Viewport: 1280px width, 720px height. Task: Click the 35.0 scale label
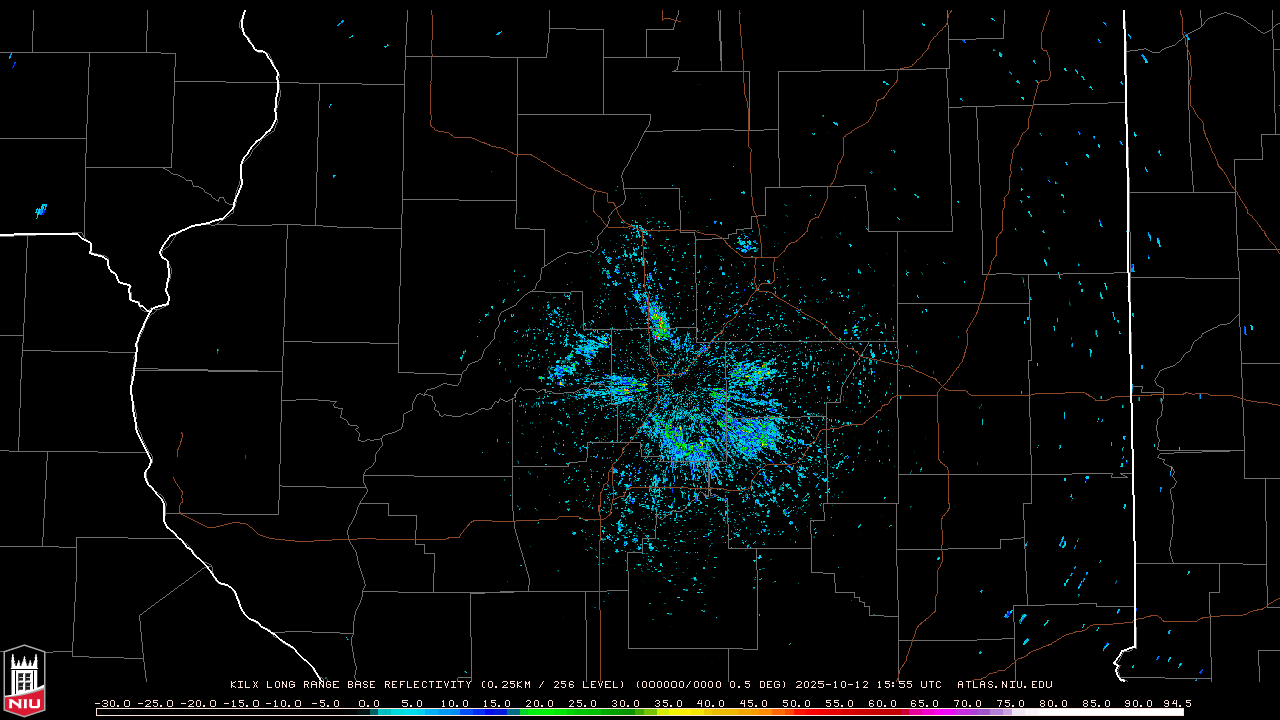coord(667,703)
